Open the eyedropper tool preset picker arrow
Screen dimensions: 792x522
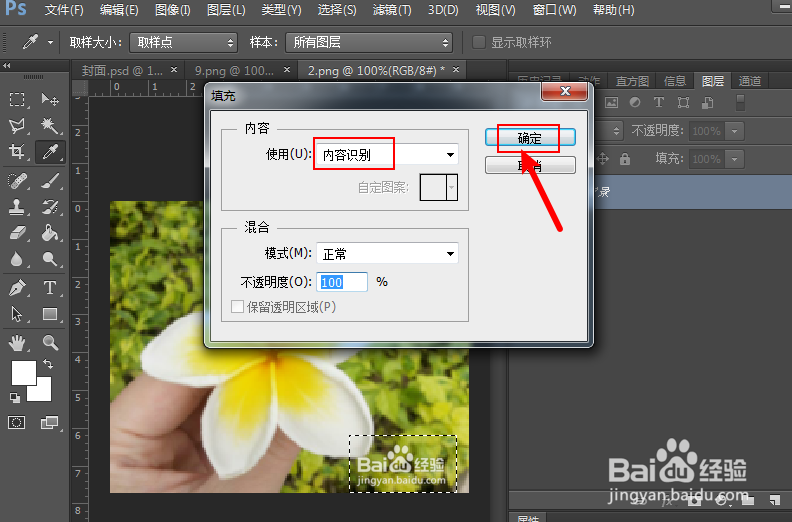coord(50,43)
